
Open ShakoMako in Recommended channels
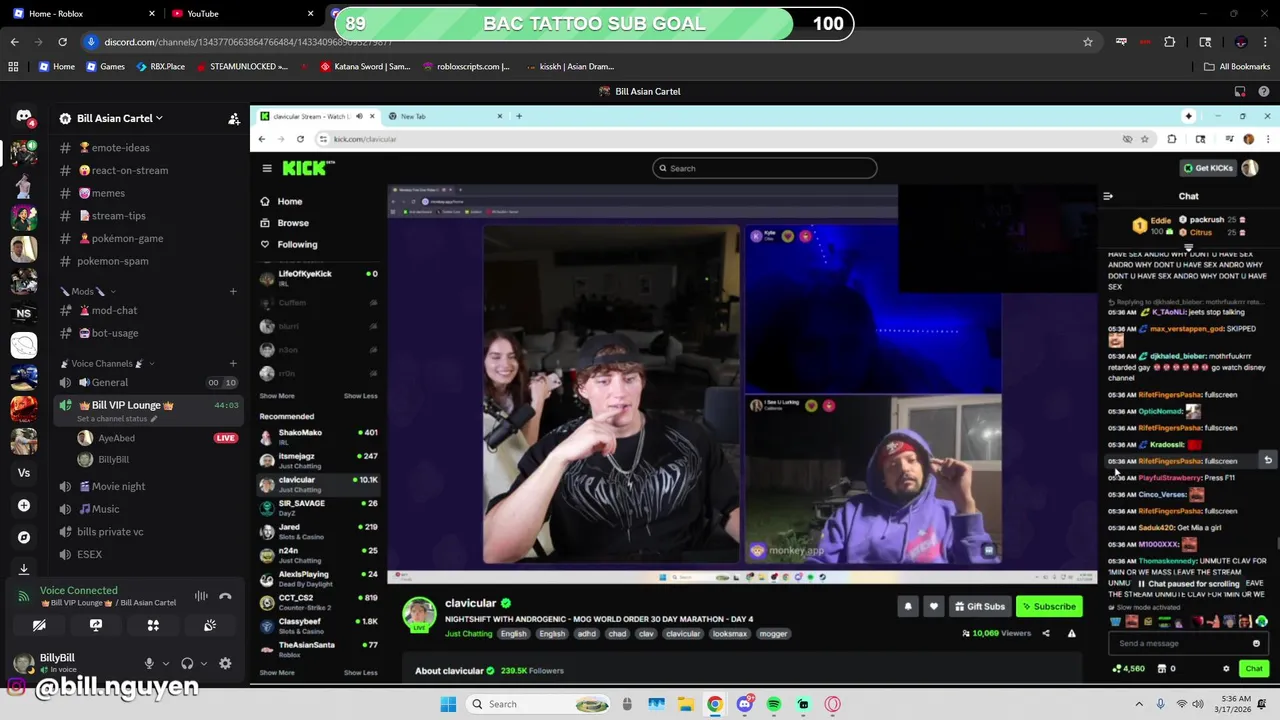pyautogui.click(x=316, y=437)
